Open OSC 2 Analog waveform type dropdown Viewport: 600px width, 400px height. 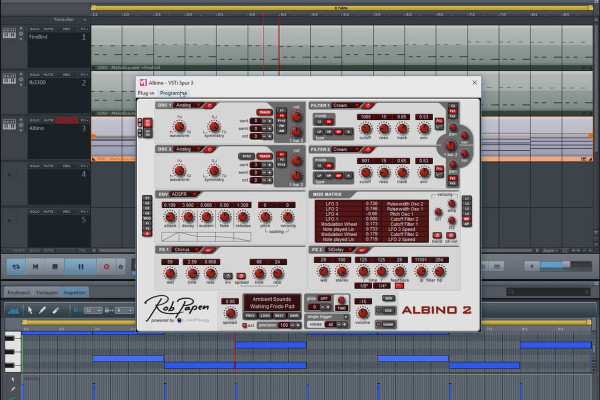[188, 149]
